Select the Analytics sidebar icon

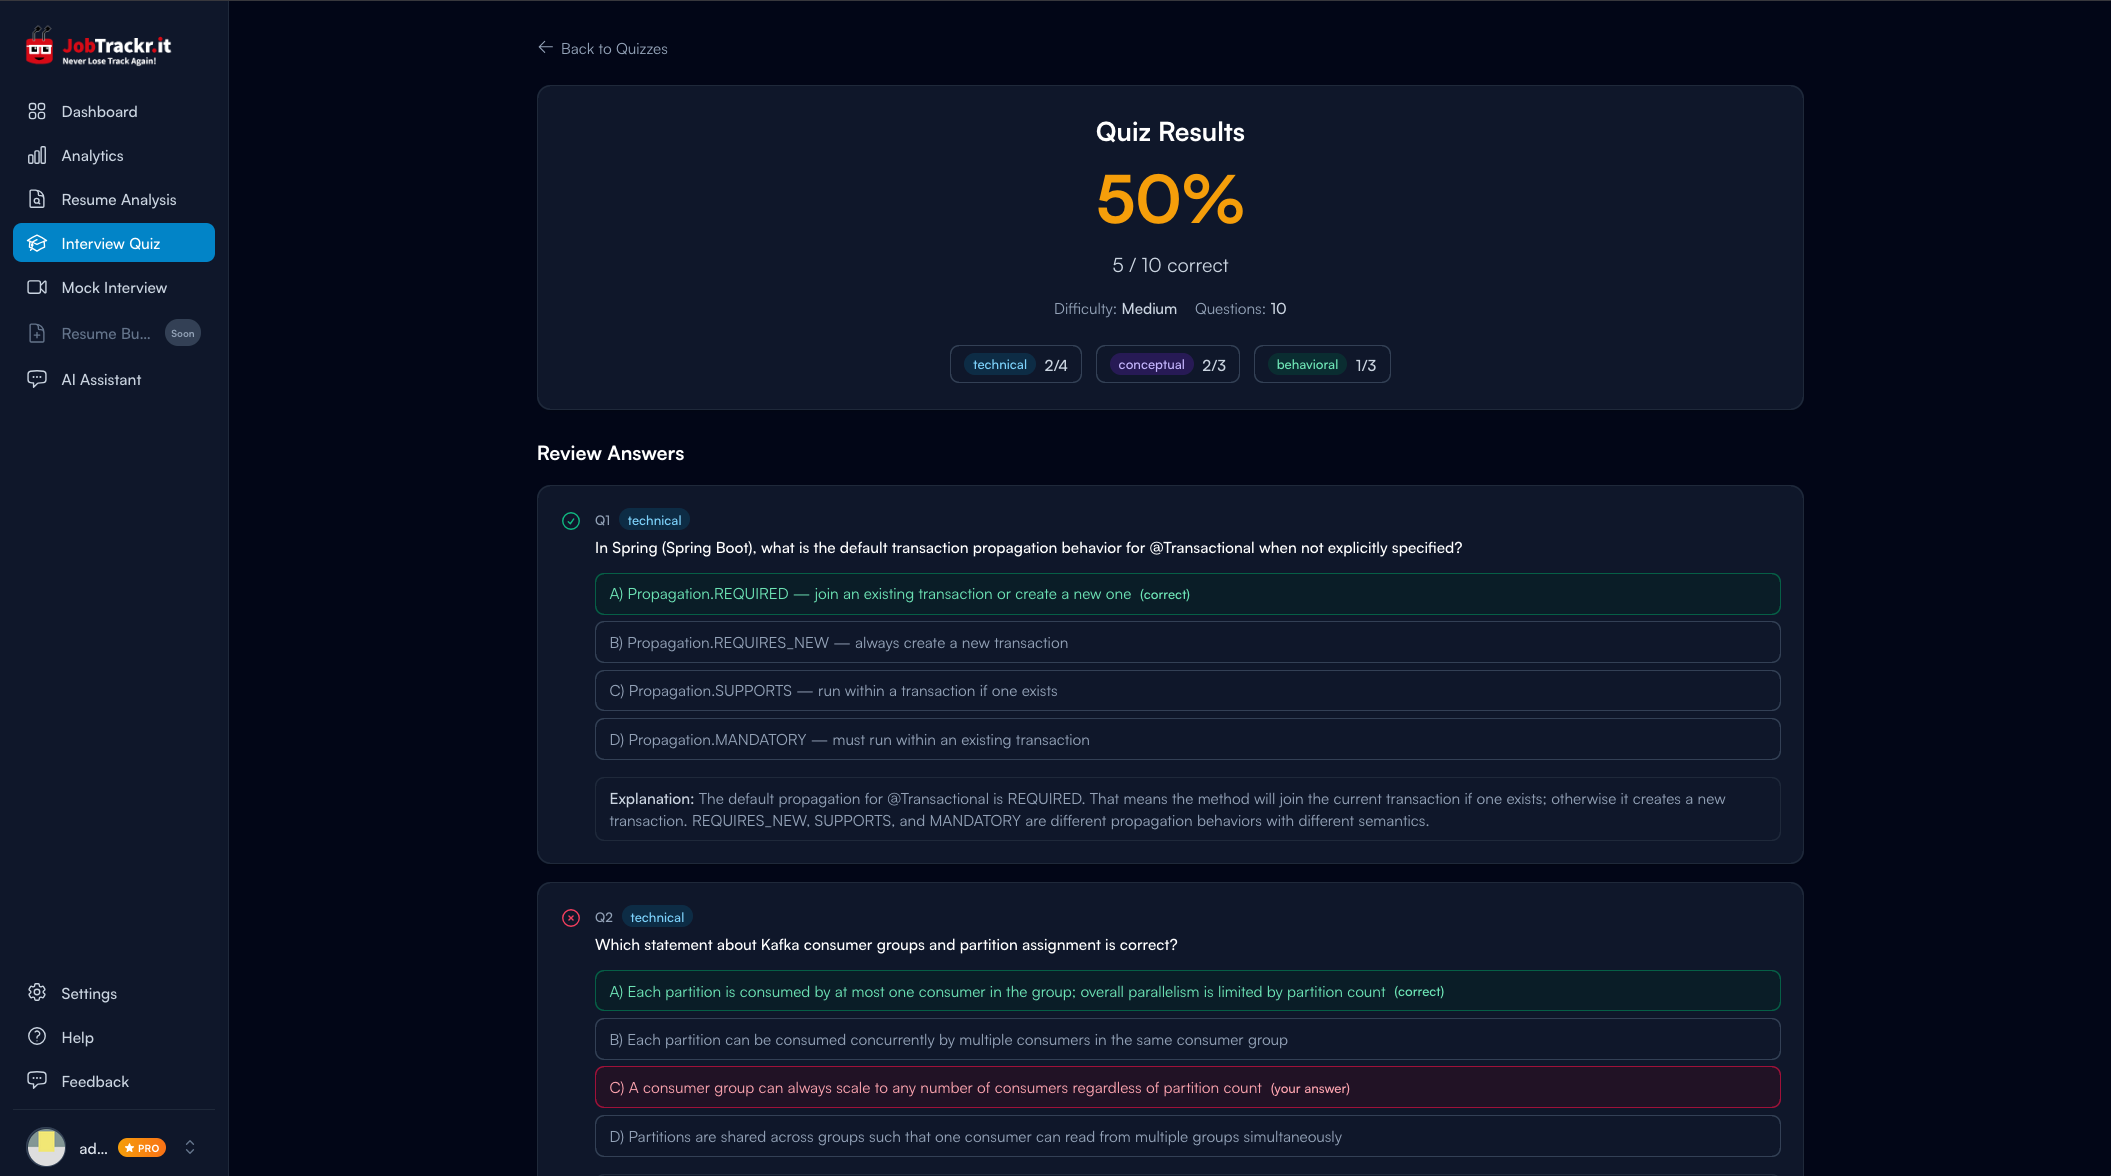coord(37,155)
